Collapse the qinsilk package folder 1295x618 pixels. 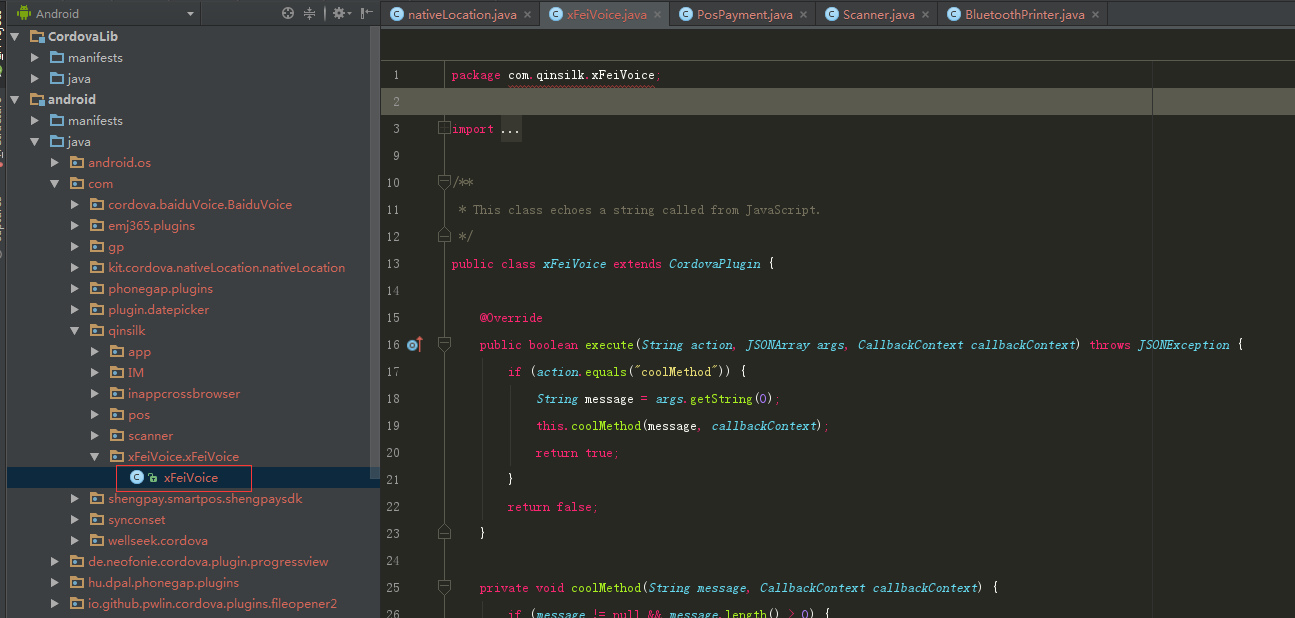click(x=75, y=331)
